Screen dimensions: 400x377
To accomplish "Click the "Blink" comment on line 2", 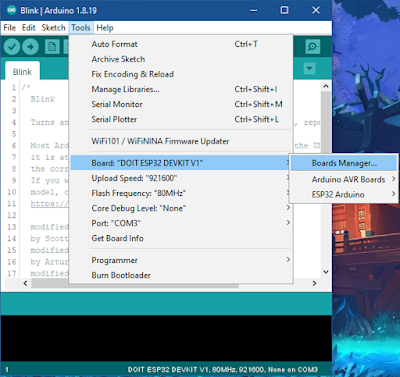I will (43, 99).
